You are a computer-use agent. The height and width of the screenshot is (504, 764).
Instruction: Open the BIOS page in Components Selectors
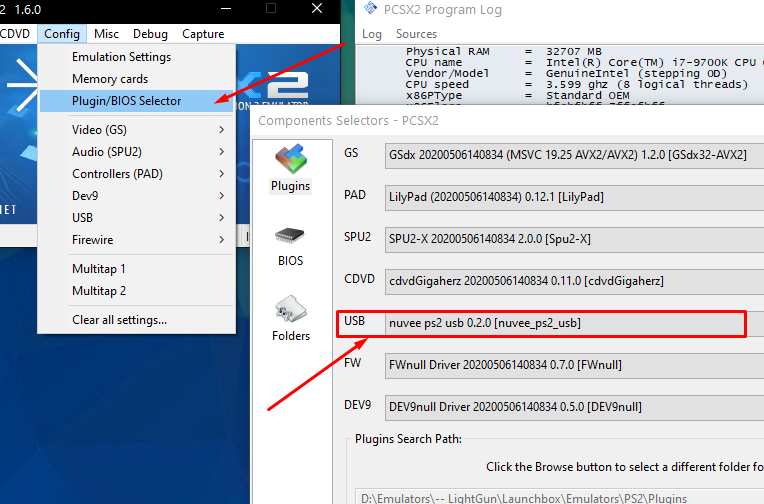coord(290,247)
